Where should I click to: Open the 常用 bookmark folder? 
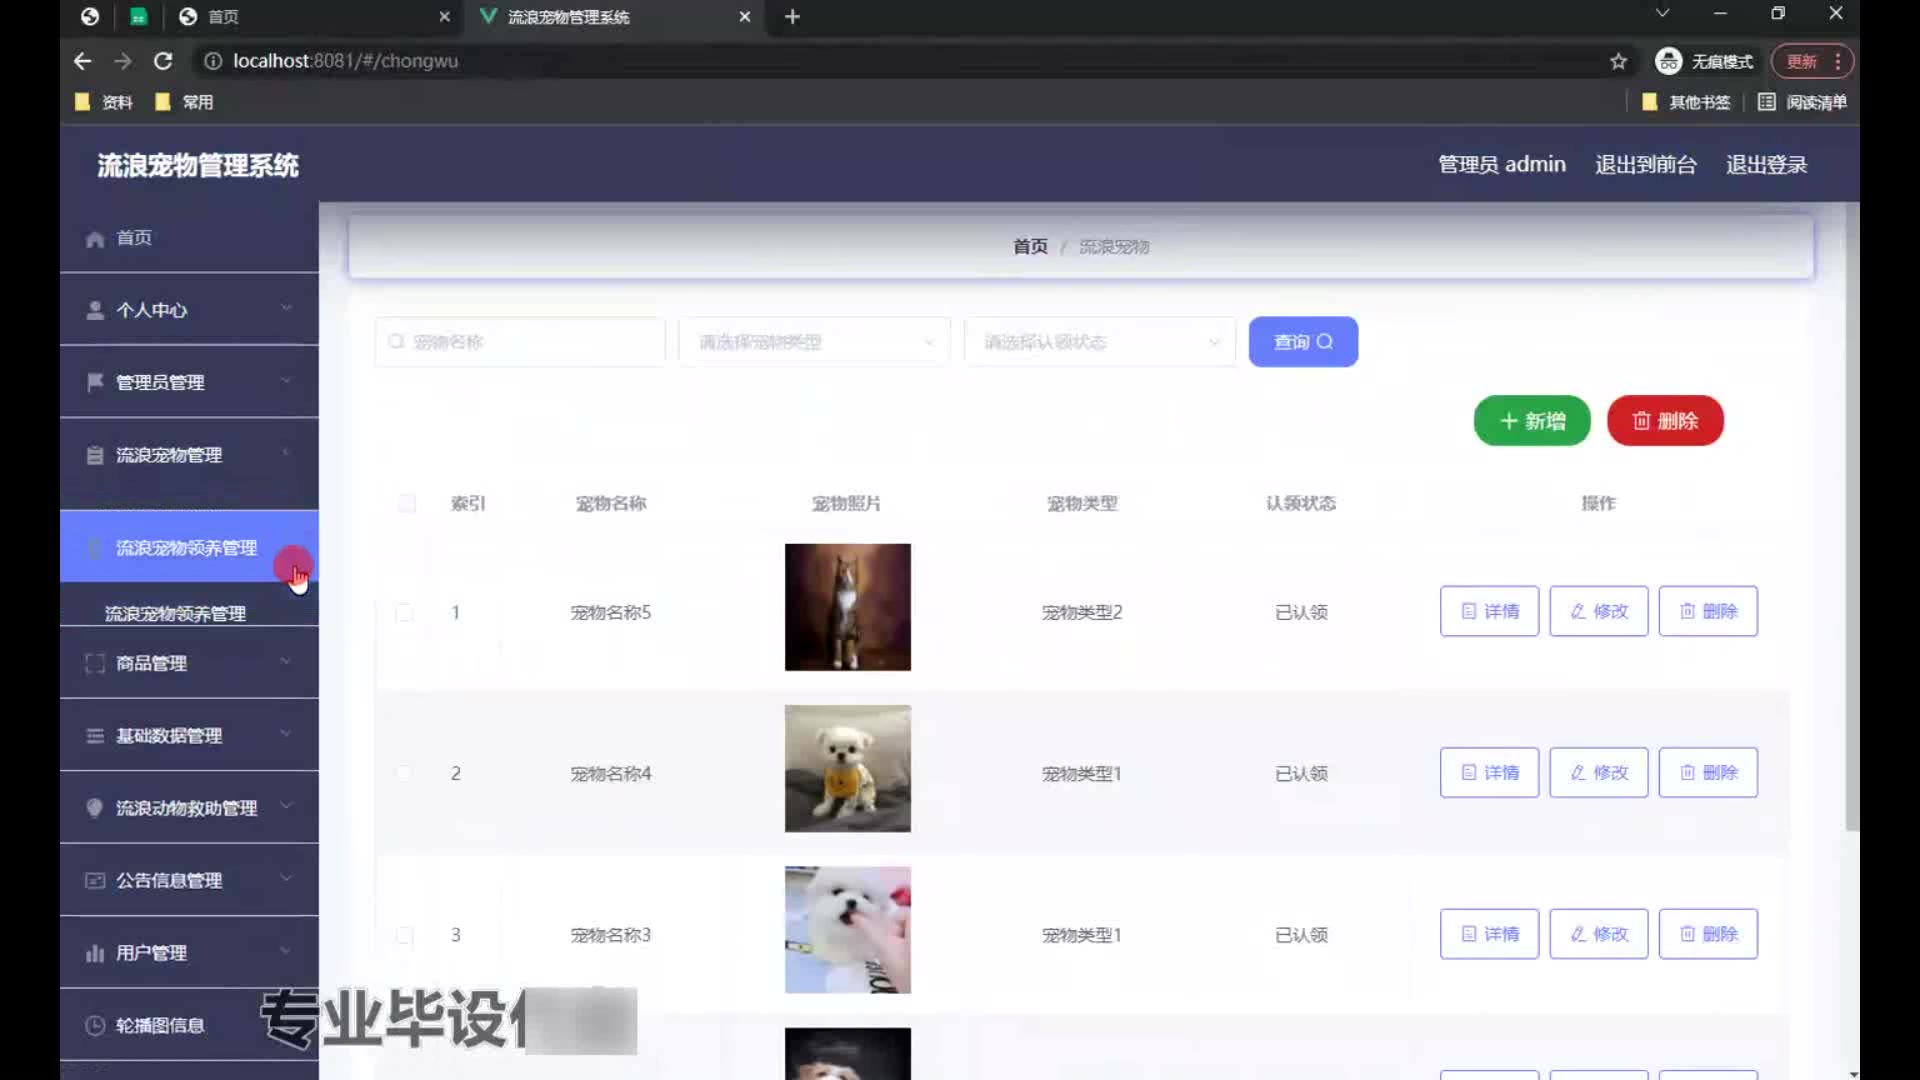click(x=184, y=102)
